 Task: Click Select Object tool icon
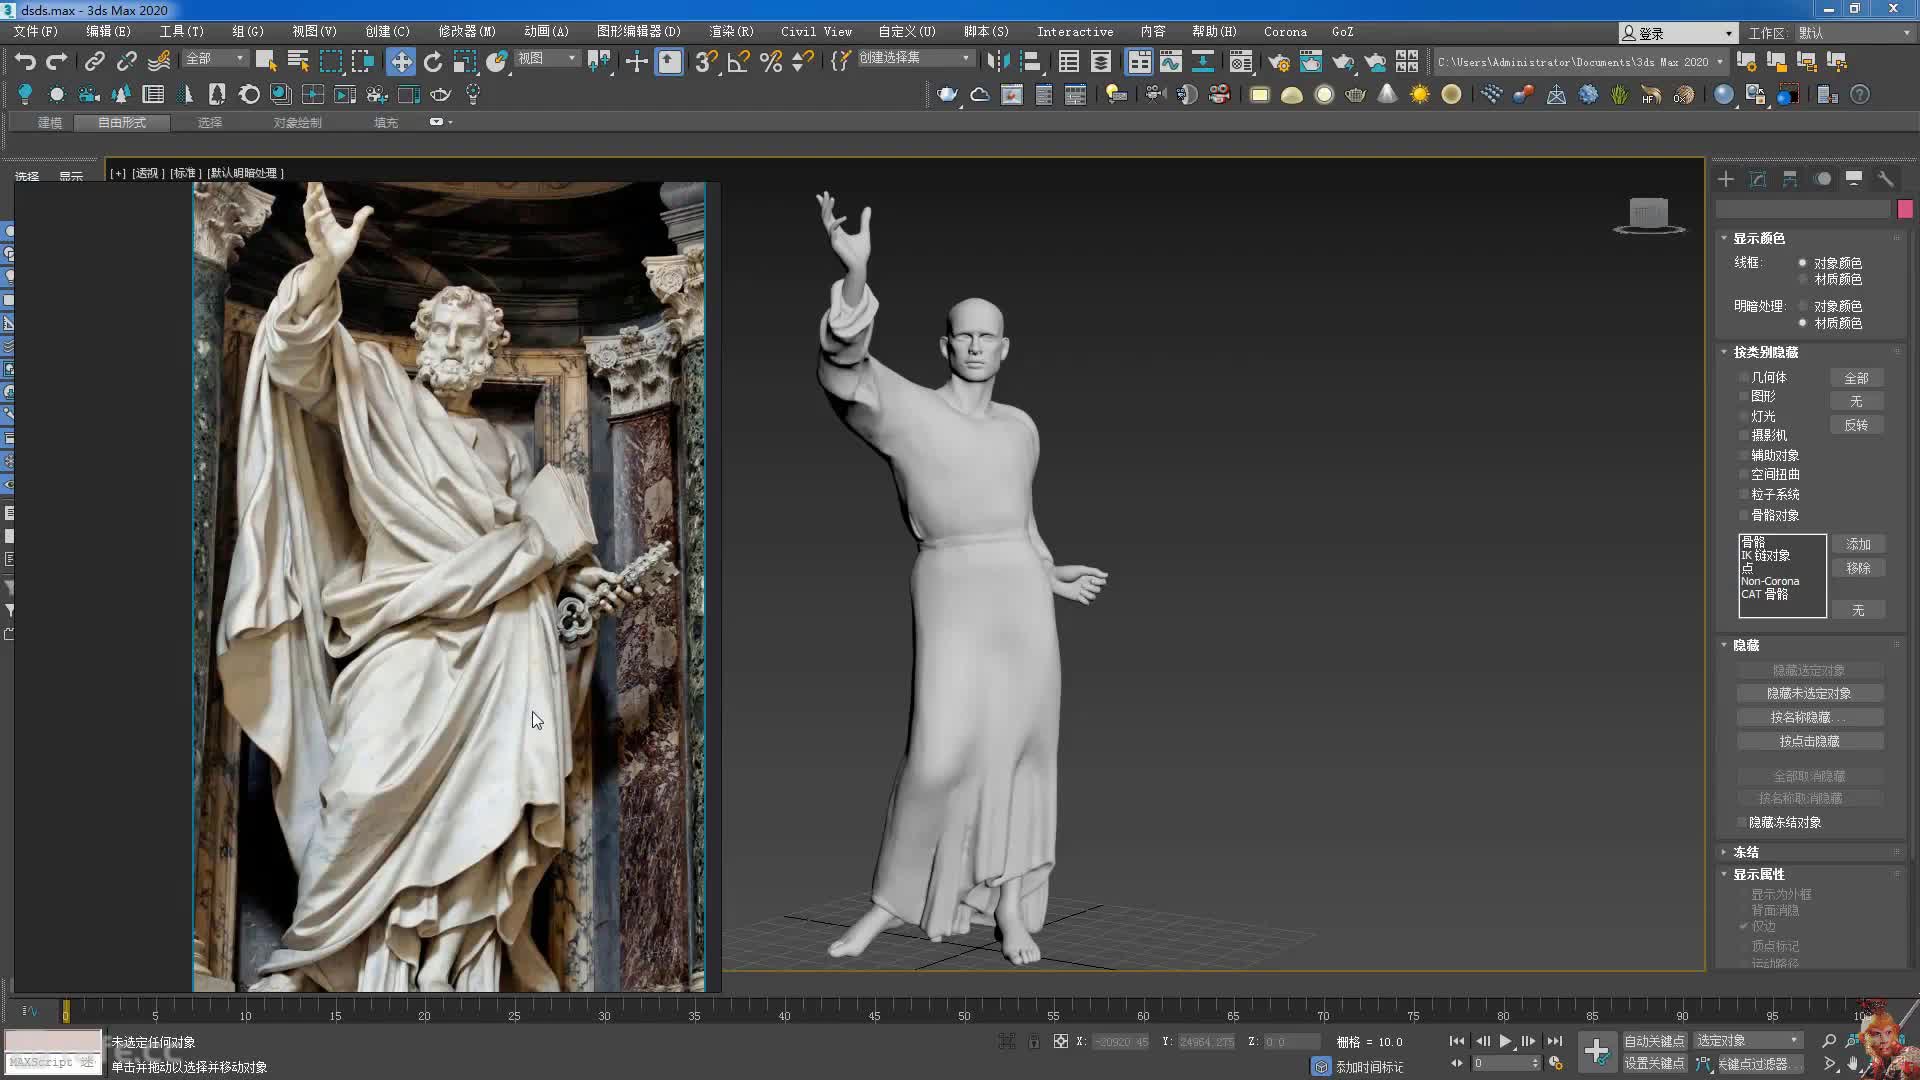click(266, 62)
